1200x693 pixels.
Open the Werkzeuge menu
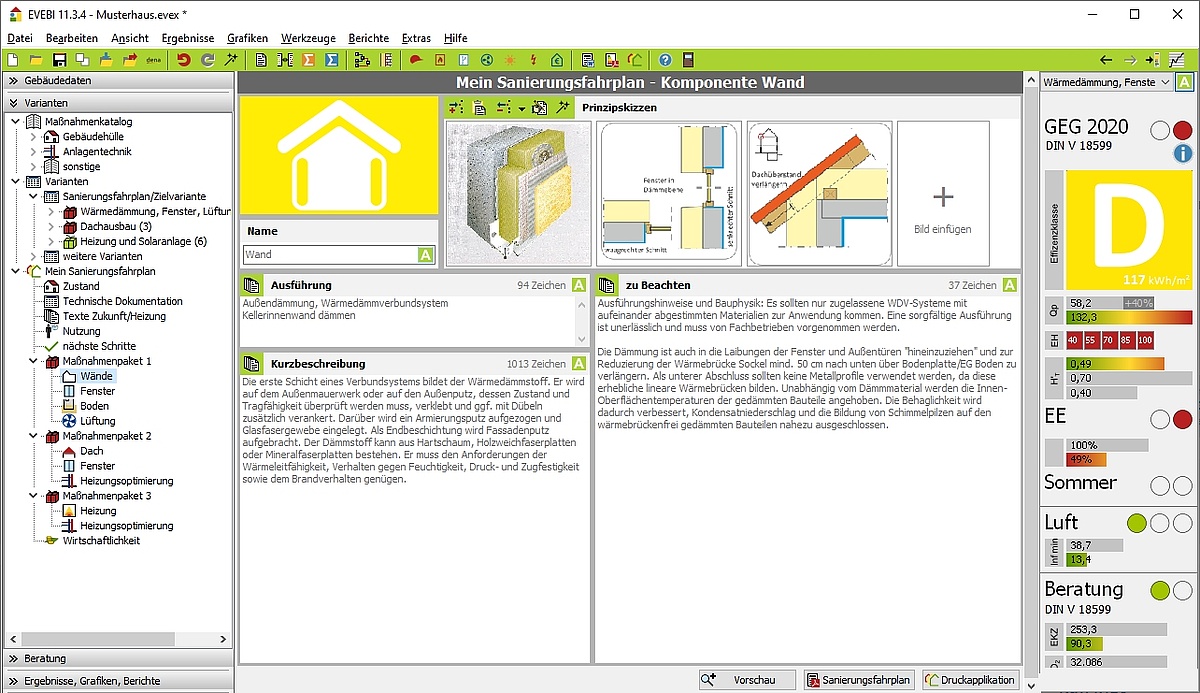click(308, 38)
